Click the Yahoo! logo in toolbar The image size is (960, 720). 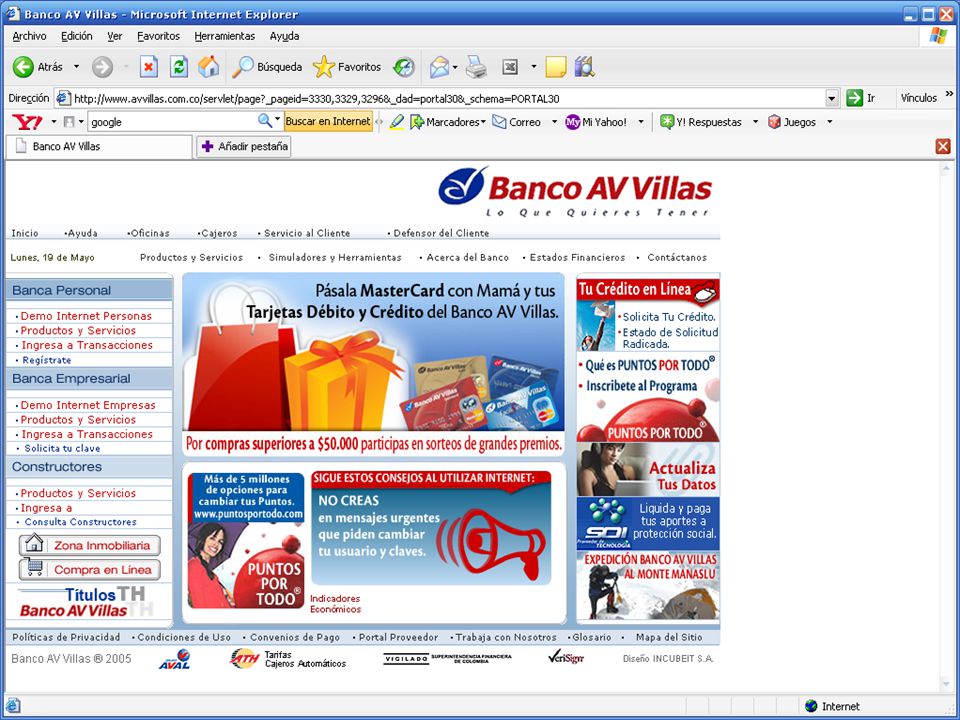pos(27,122)
